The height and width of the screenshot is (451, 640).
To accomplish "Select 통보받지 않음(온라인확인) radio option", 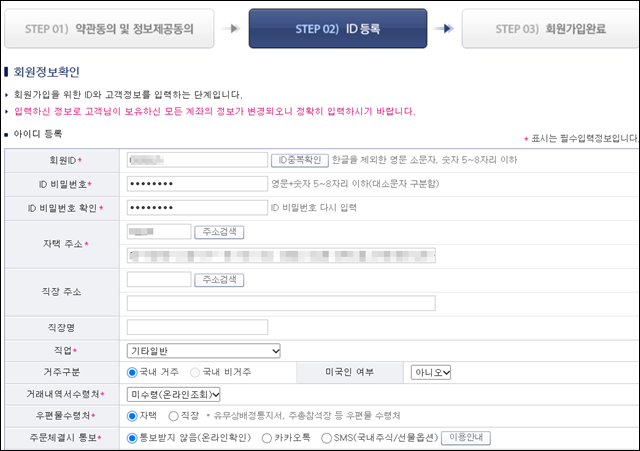I will pos(132,438).
